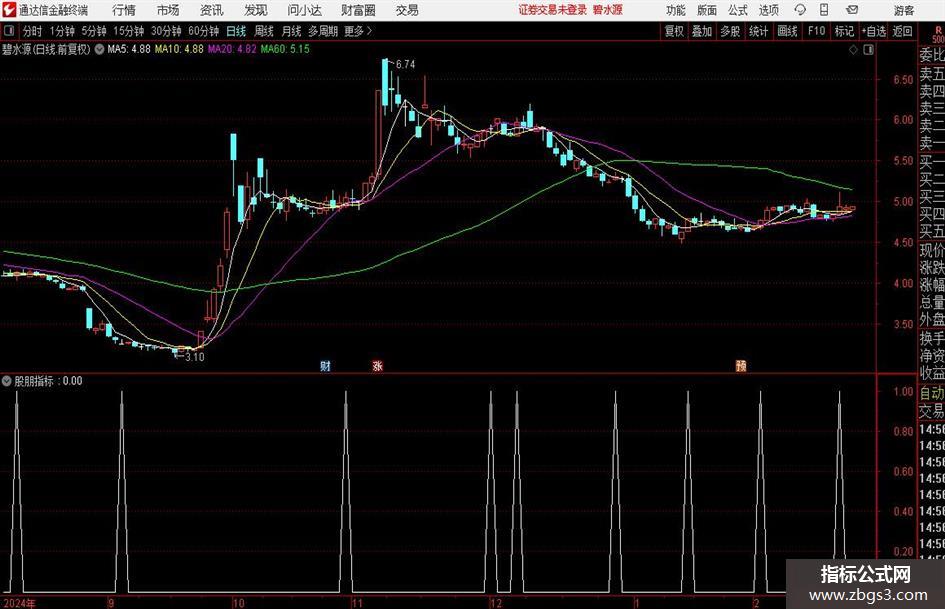Open the 版面 menu
The width and height of the screenshot is (945, 609).
click(707, 10)
